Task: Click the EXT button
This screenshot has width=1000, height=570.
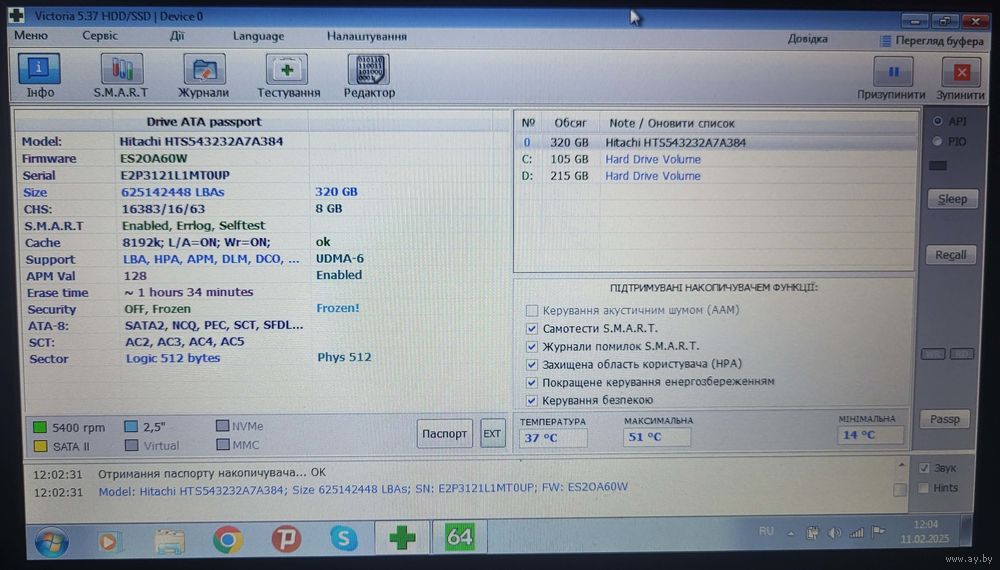Action: pyautogui.click(x=492, y=434)
